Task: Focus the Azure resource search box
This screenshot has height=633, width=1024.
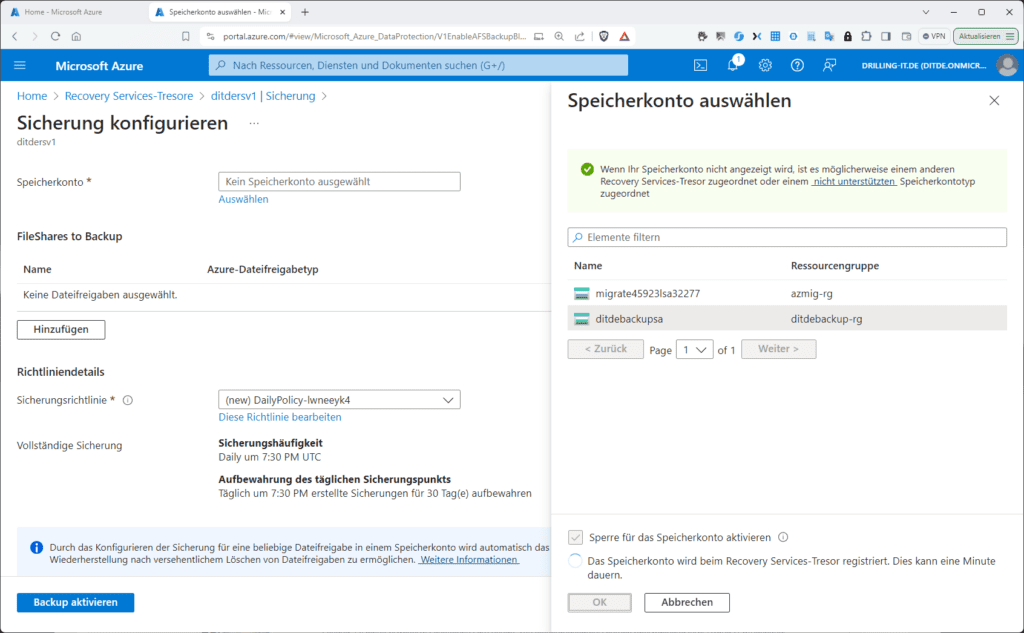Action: click(x=418, y=65)
